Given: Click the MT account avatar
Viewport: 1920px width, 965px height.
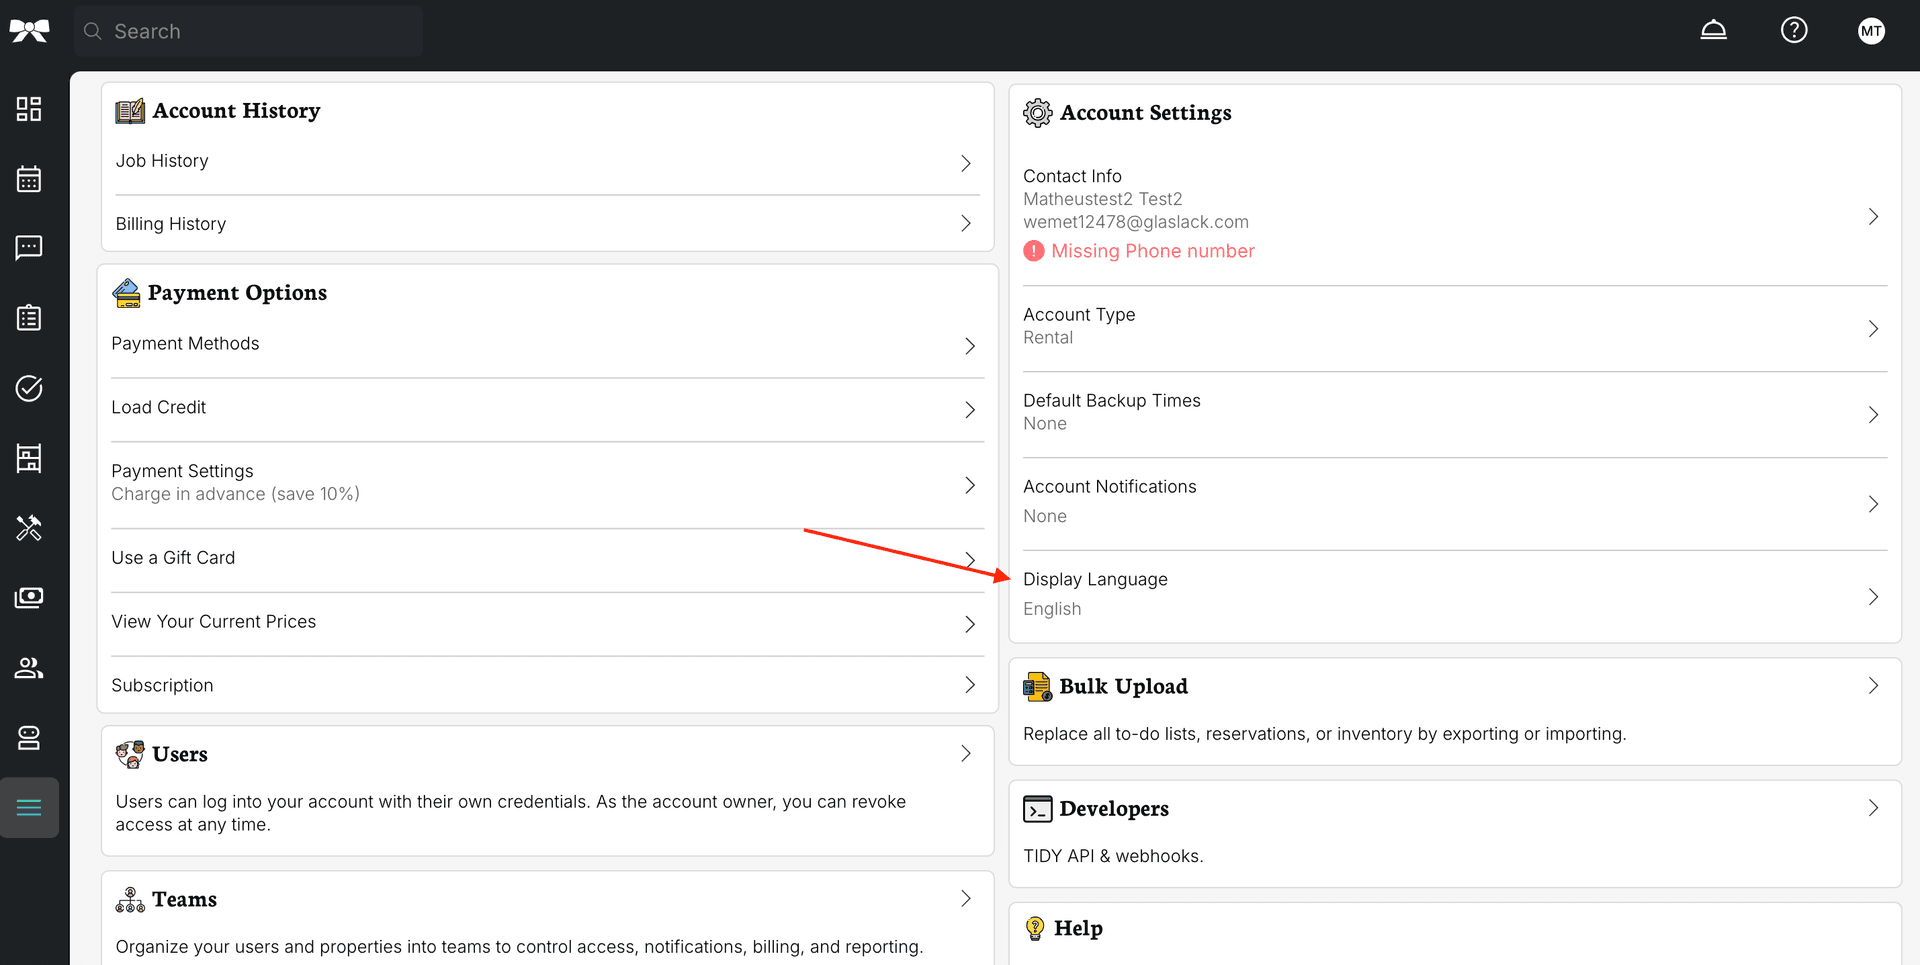Looking at the screenshot, I should click(x=1871, y=30).
